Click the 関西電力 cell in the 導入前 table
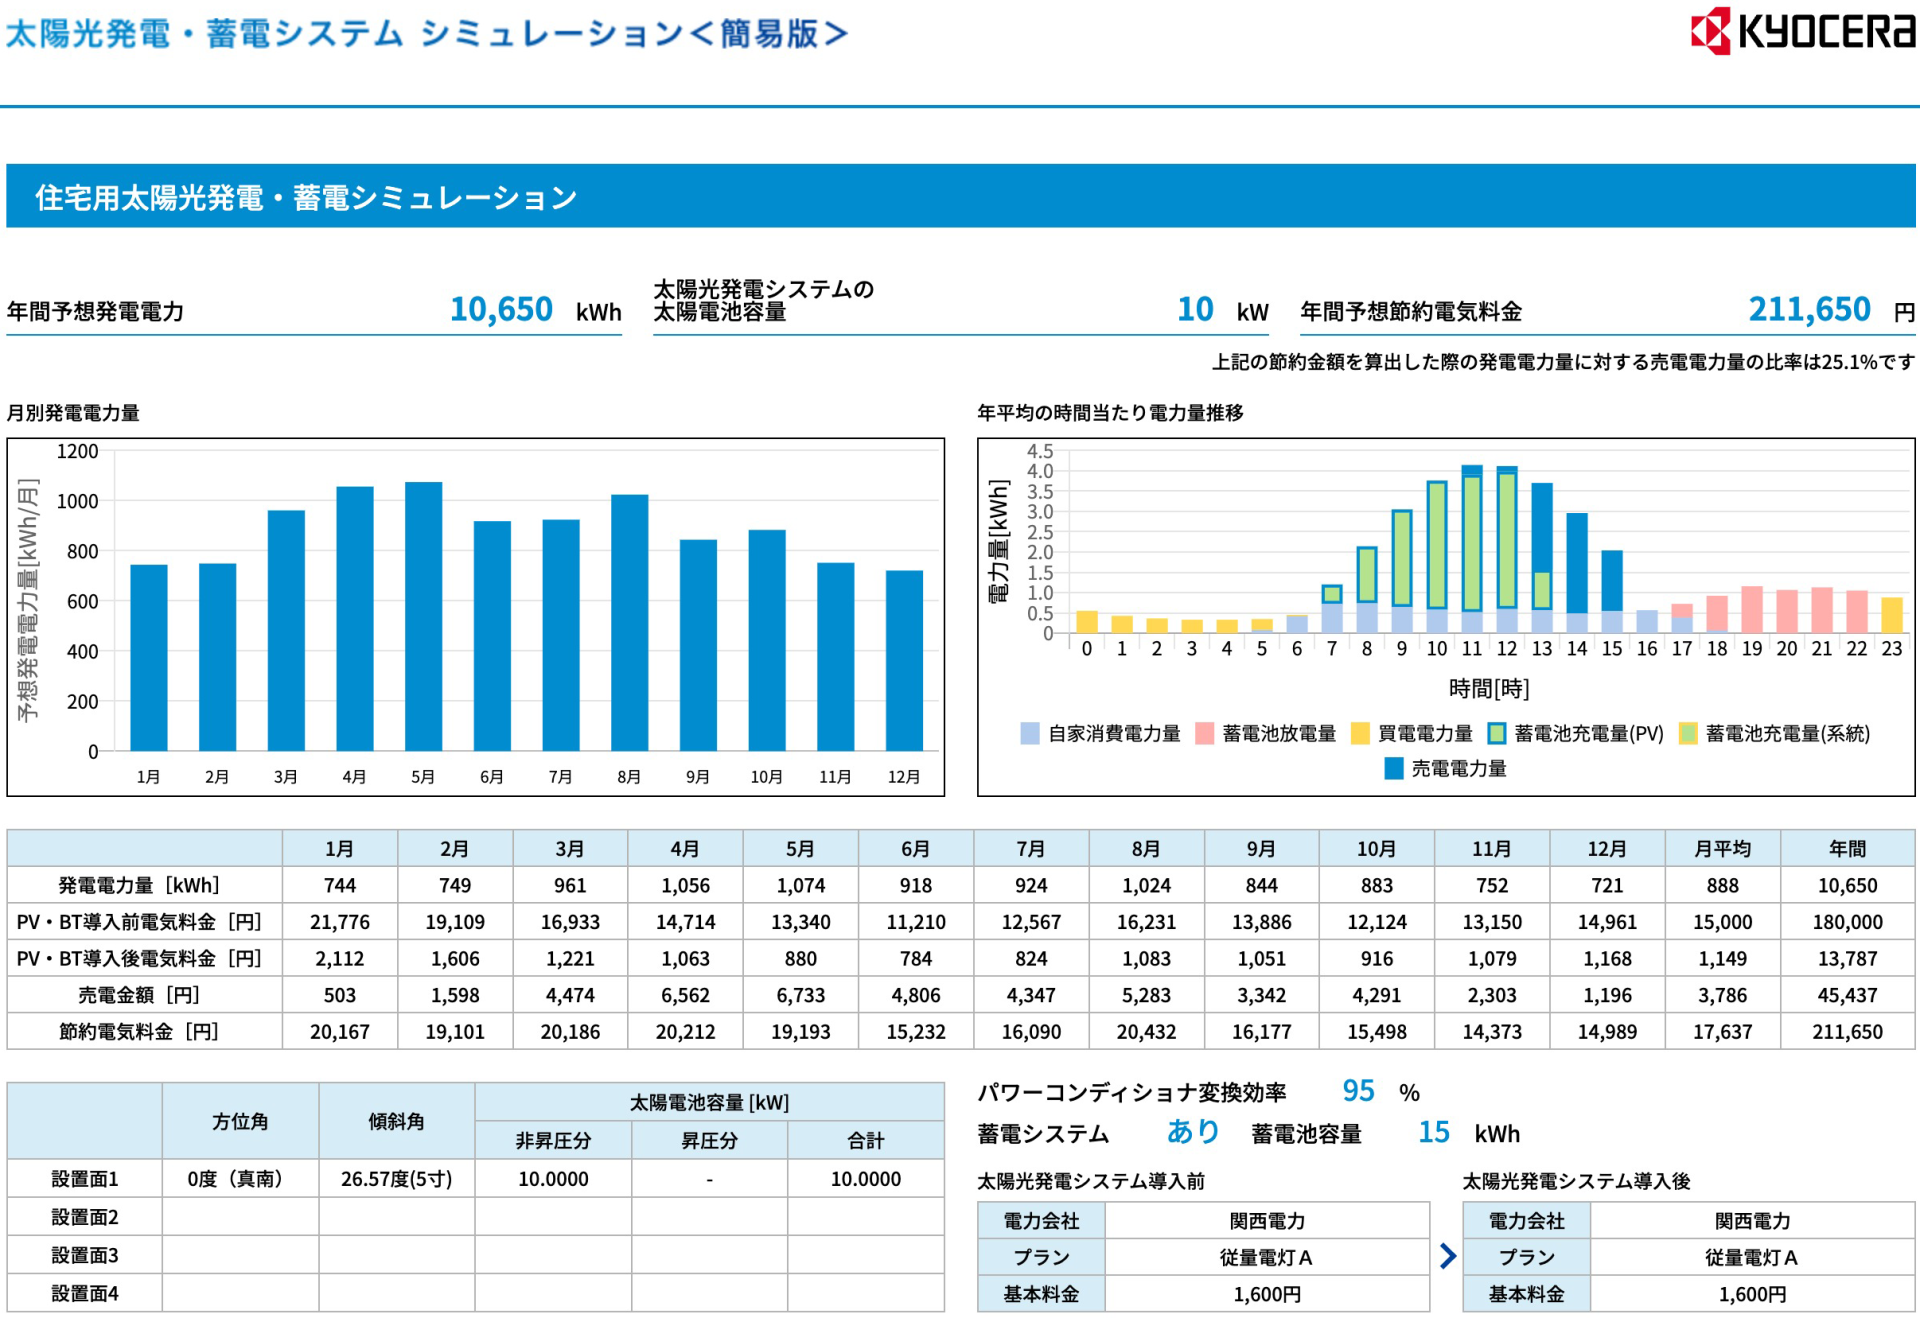The image size is (1920, 1318). tap(1267, 1221)
